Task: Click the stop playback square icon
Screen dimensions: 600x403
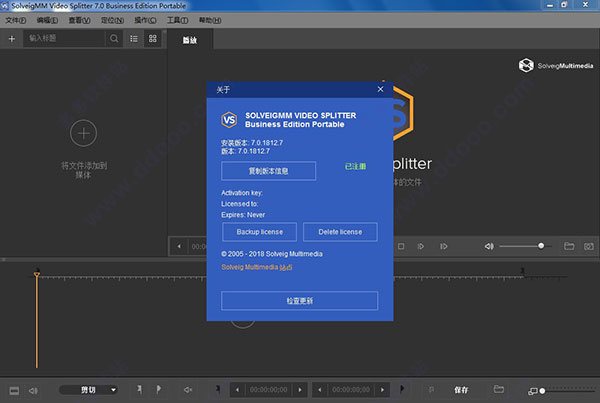Action: point(401,246)
